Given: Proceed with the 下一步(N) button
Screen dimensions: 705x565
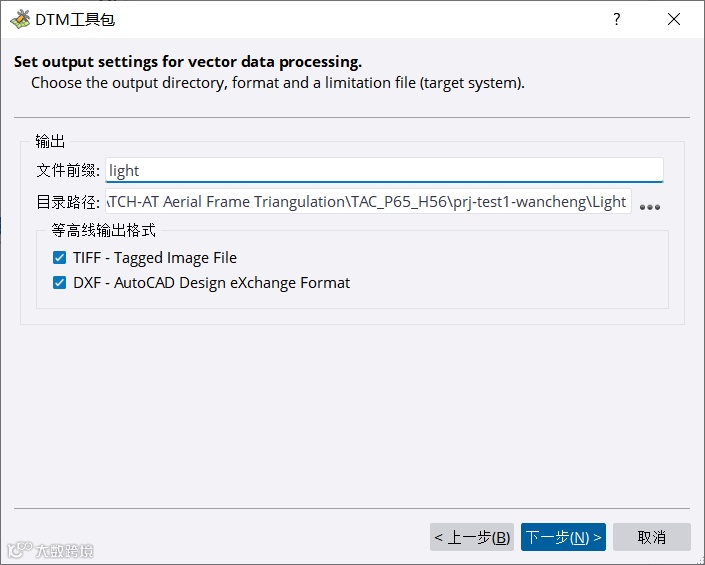Looking at the screenshot, I should (x=563, y=537).
